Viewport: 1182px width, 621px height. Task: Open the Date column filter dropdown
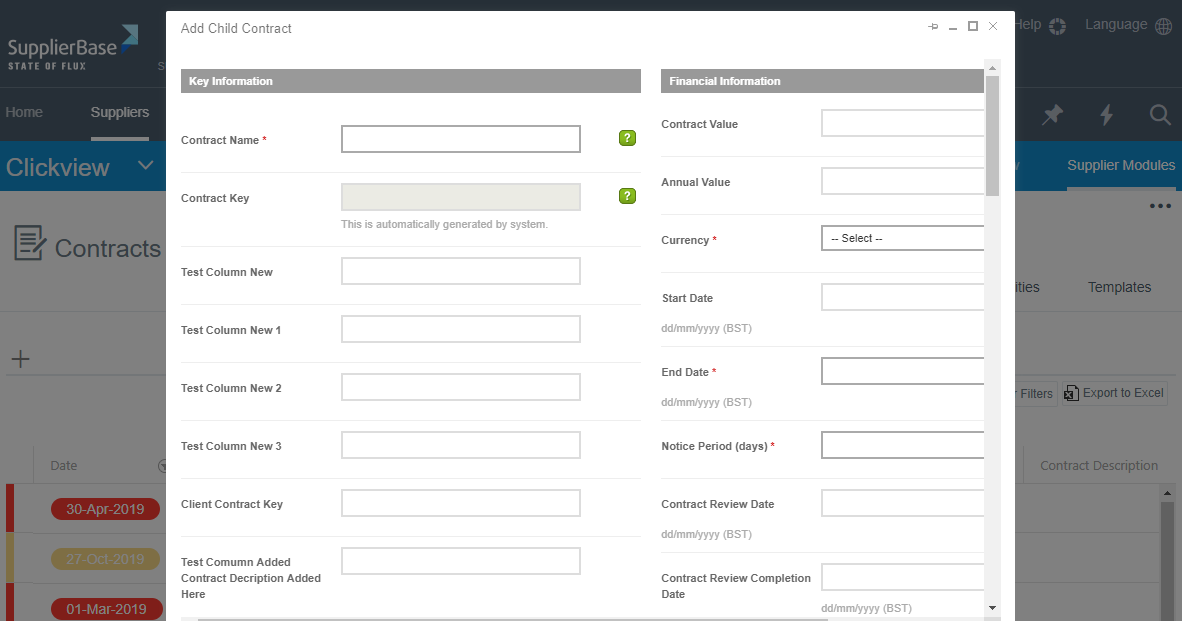pos(162,466)
